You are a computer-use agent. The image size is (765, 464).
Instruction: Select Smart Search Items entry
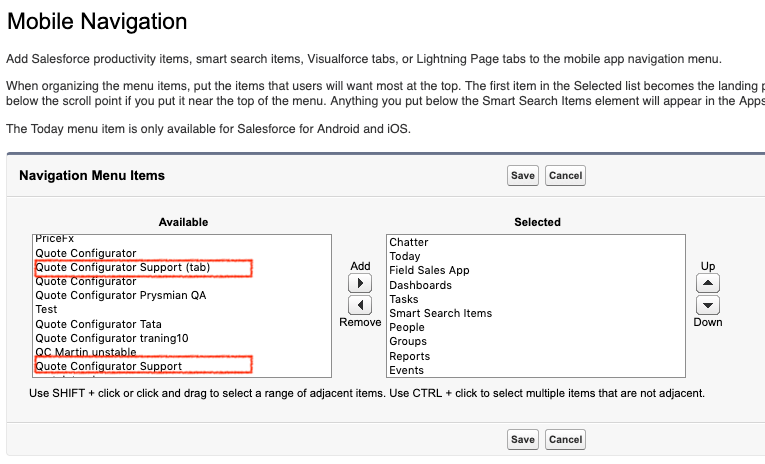coord(536,313)
